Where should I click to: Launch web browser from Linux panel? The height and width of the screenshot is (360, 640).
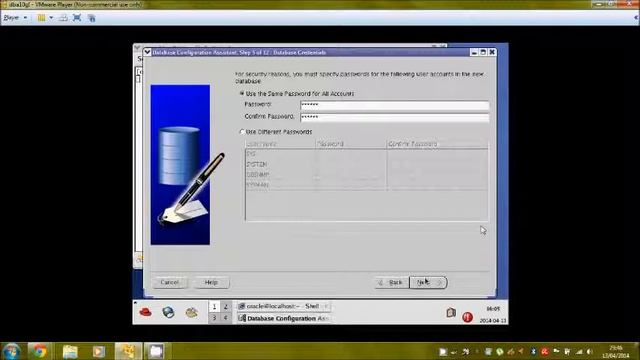coord(168,313)
